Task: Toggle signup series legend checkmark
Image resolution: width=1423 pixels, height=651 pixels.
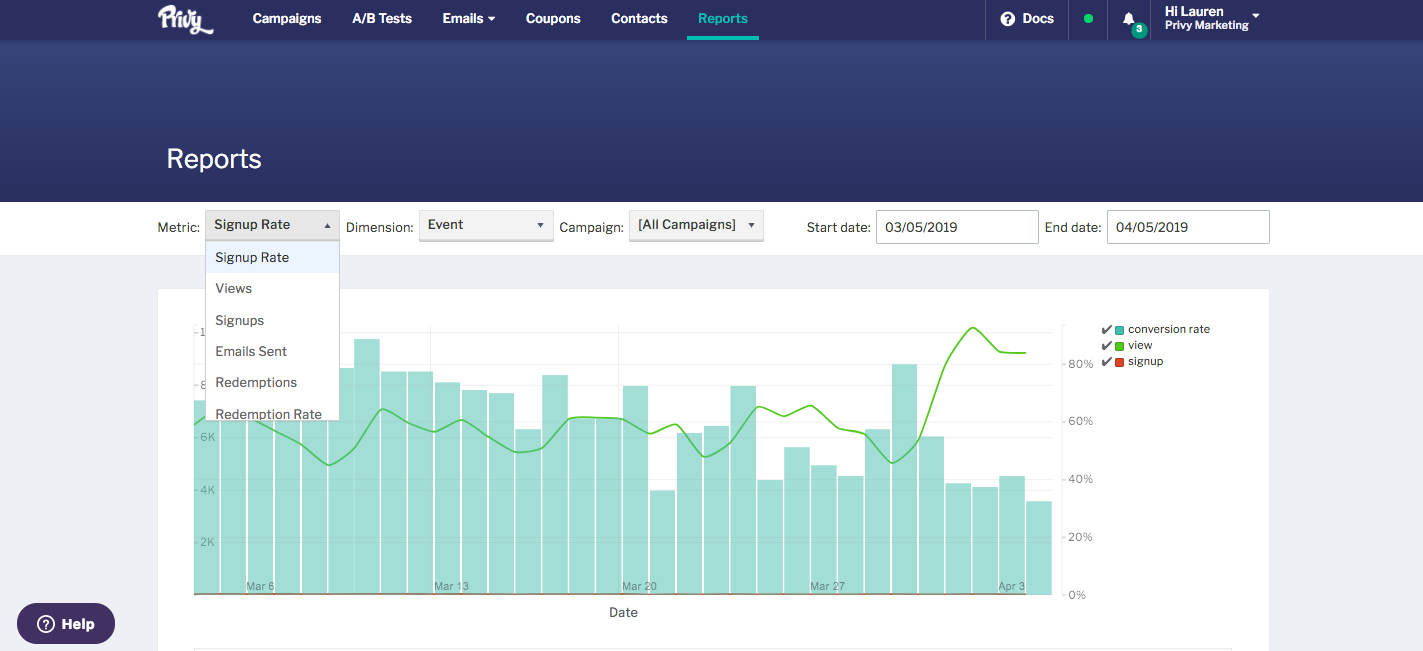Action: point(1106,361)
